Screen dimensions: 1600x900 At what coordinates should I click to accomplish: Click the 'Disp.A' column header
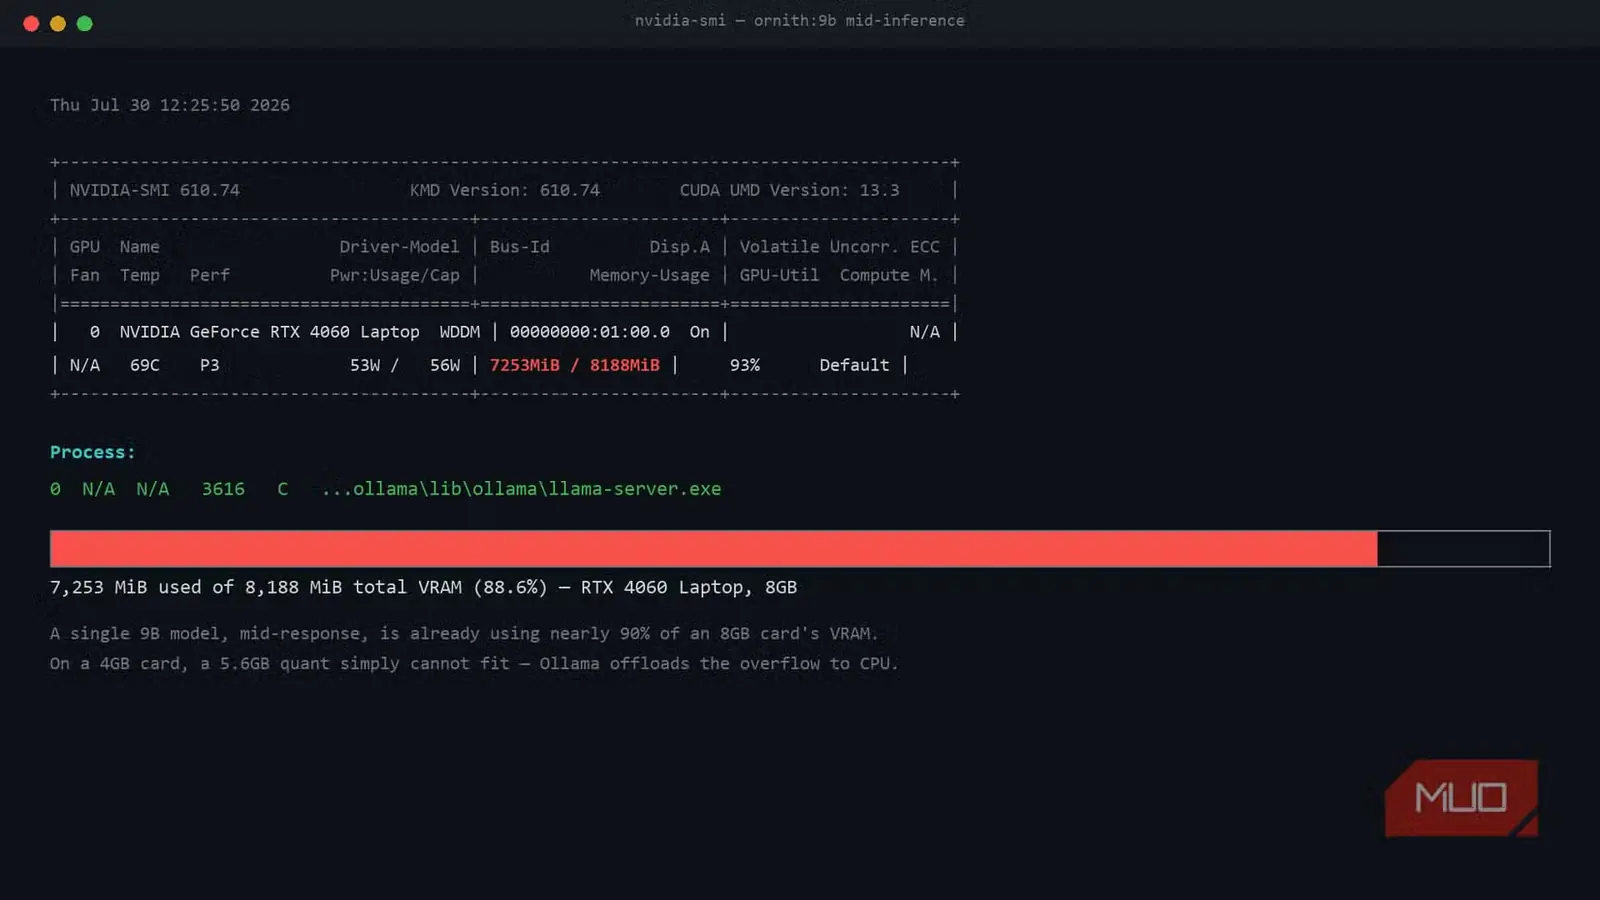point(679,247)
